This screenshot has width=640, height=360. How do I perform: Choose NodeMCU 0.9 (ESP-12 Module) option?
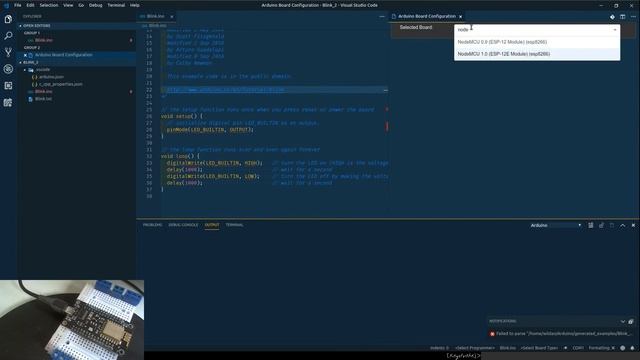point(537,42)
